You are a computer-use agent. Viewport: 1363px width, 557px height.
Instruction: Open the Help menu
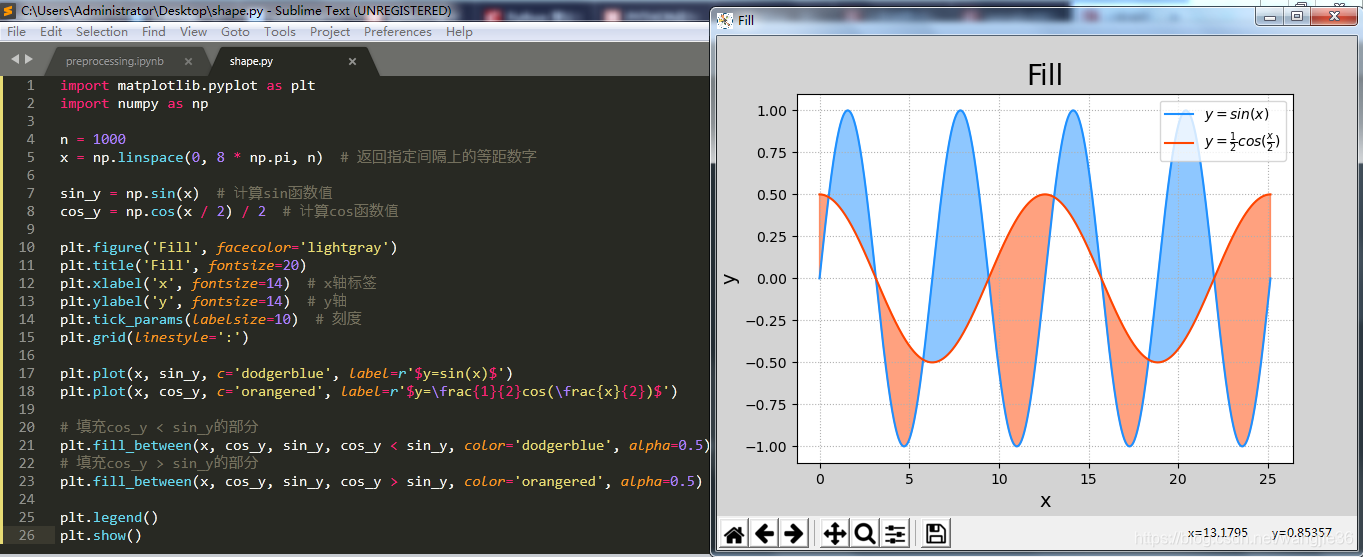(x=459, y=32)
